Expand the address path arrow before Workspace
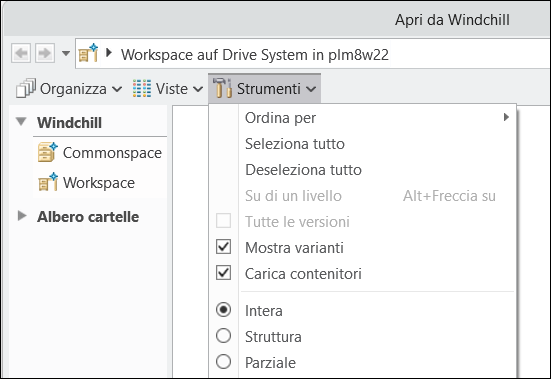This screenshot has width=551, height=379. pos(109,53)
